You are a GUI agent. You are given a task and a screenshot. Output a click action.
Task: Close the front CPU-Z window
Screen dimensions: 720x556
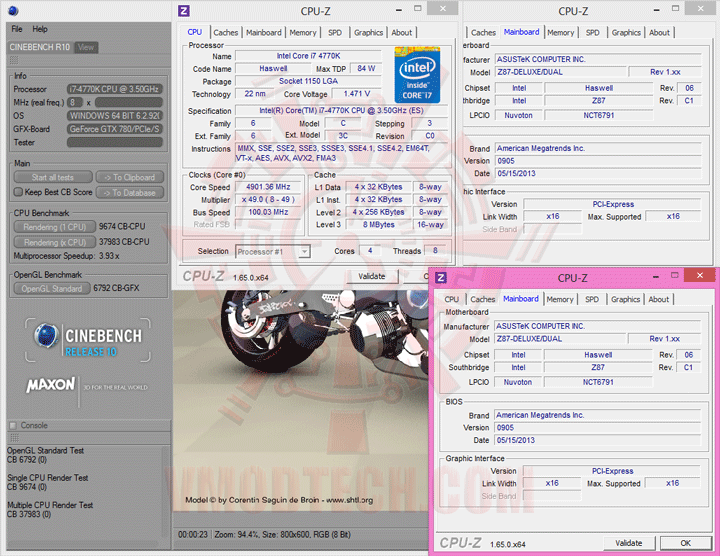tap(699, 275)
